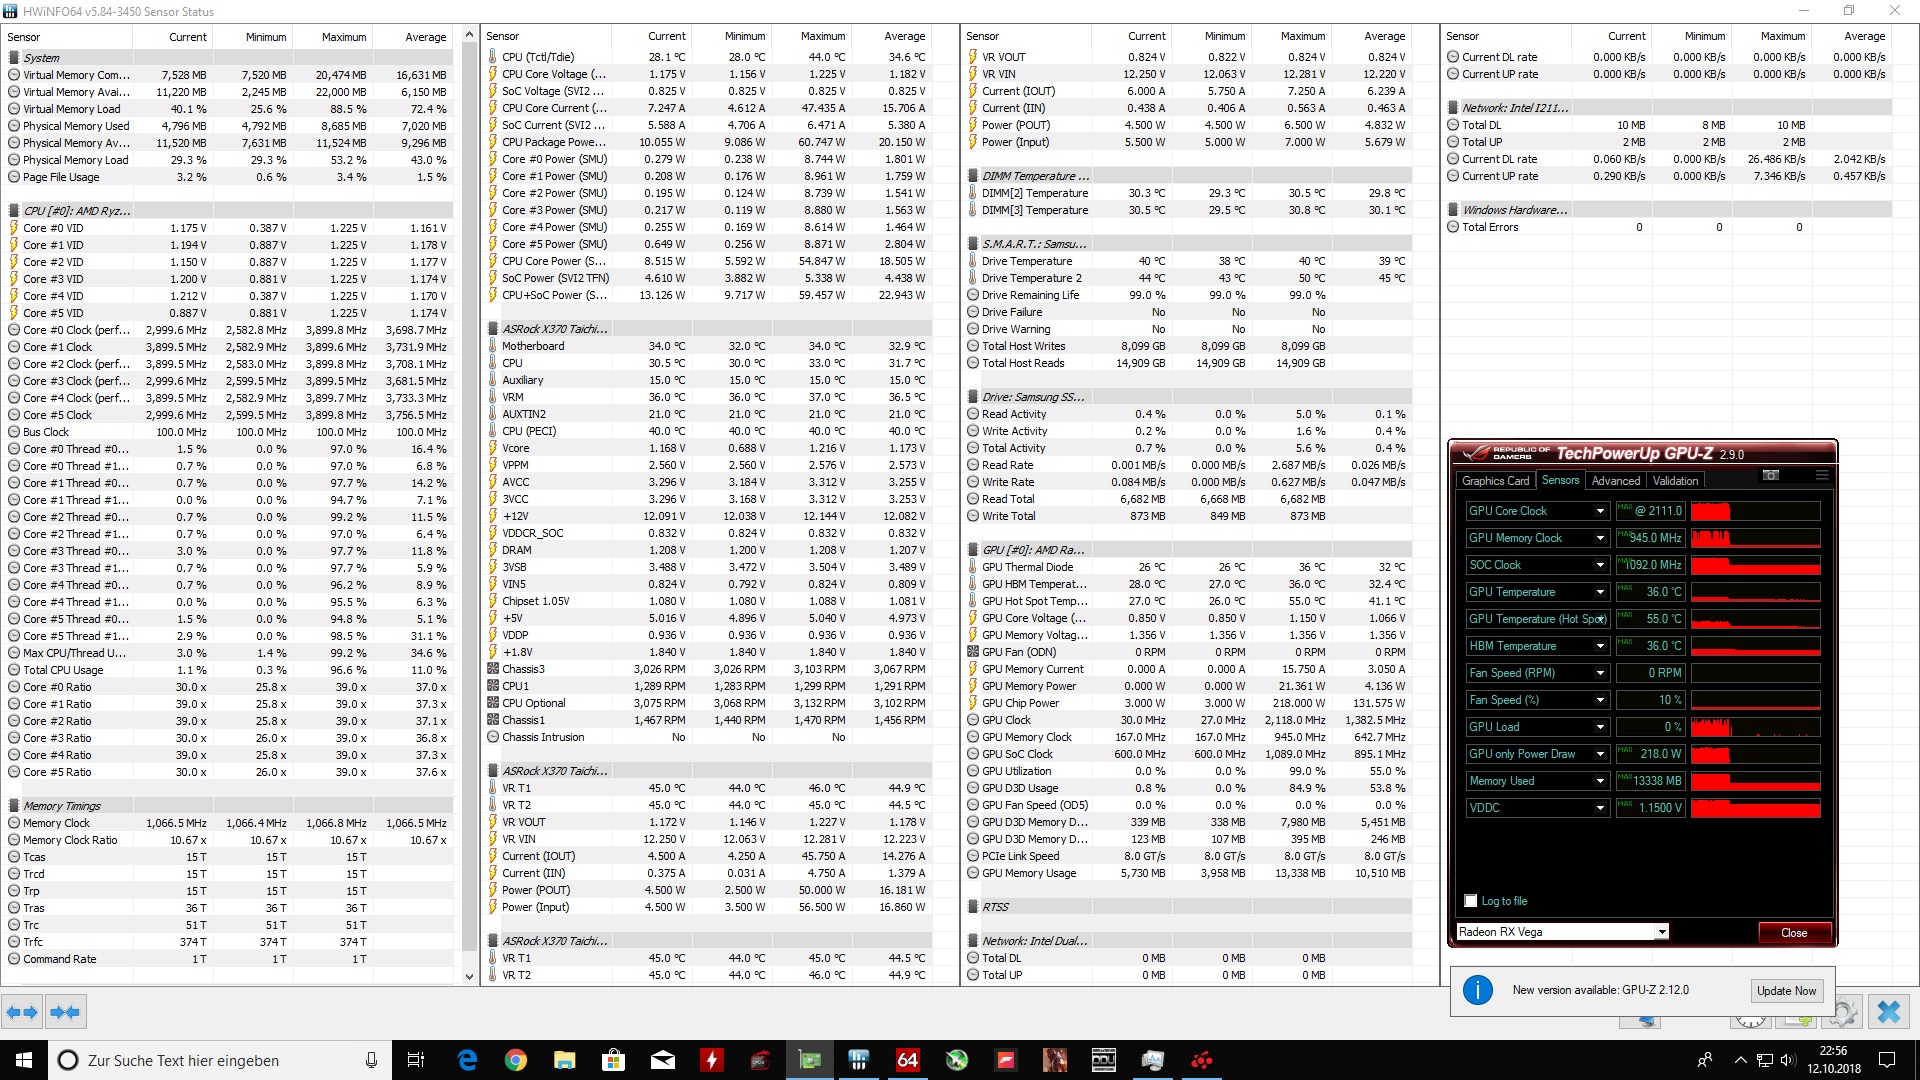Viewport: 1920px width, 1080px height.
Task: Open the red lightning bolt taskbar app
Action: (712, 1060)
